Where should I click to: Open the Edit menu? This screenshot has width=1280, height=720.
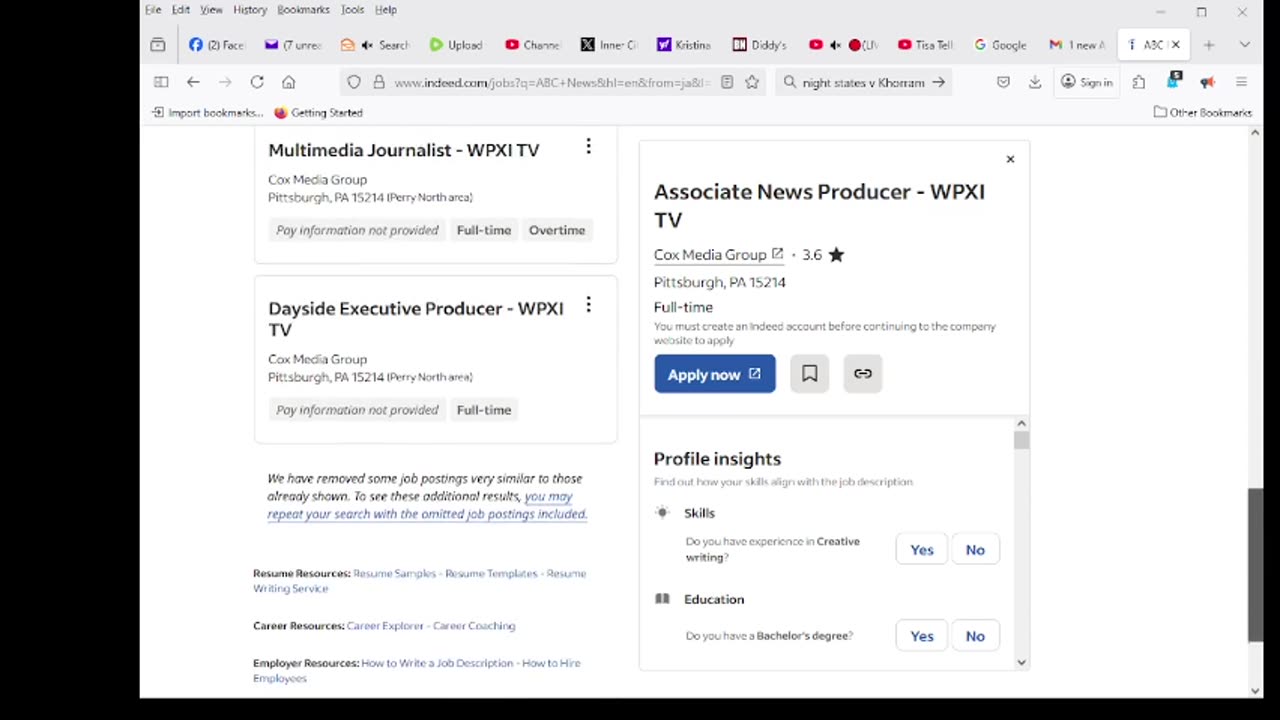click(181, 10)
